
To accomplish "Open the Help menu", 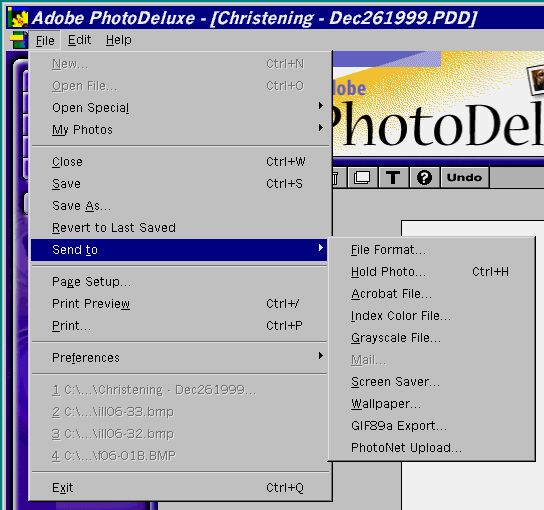I will click(x=119, y=40).
